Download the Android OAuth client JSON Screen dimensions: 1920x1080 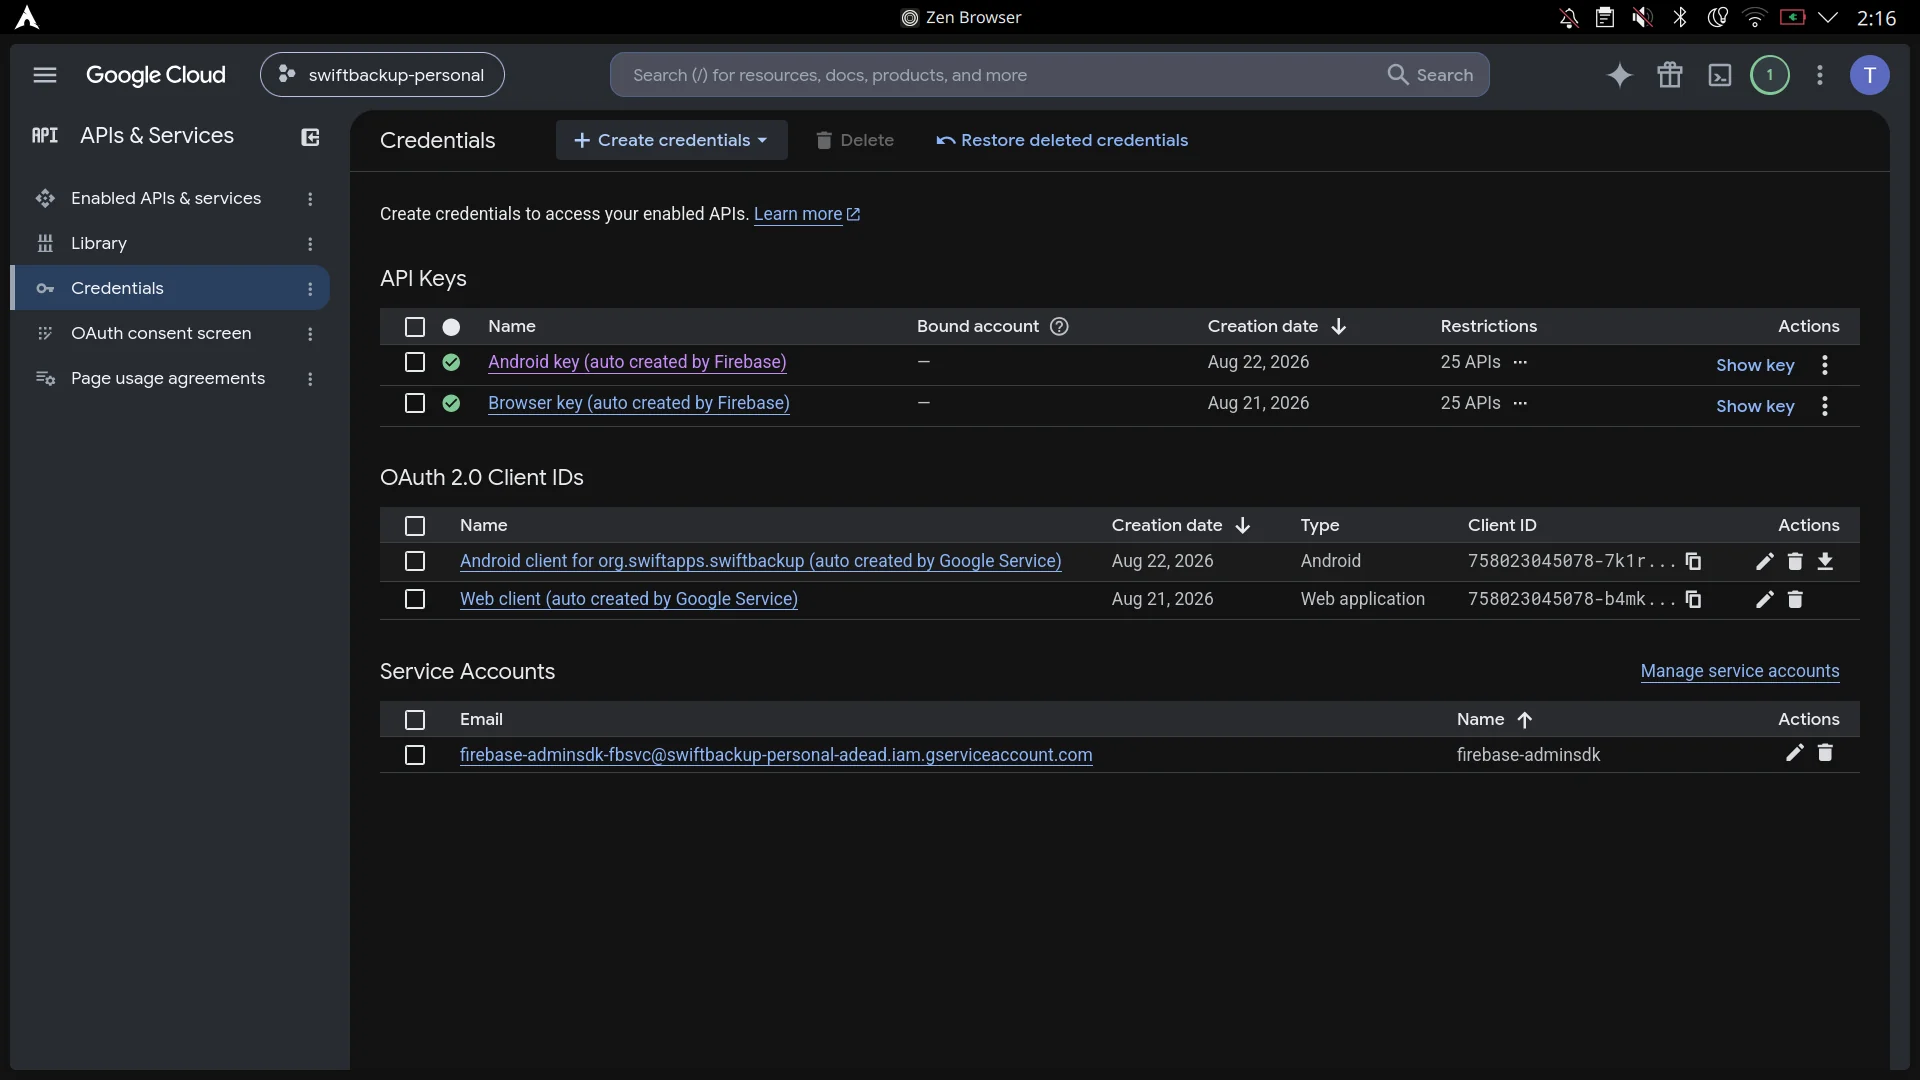(1825, 561)
